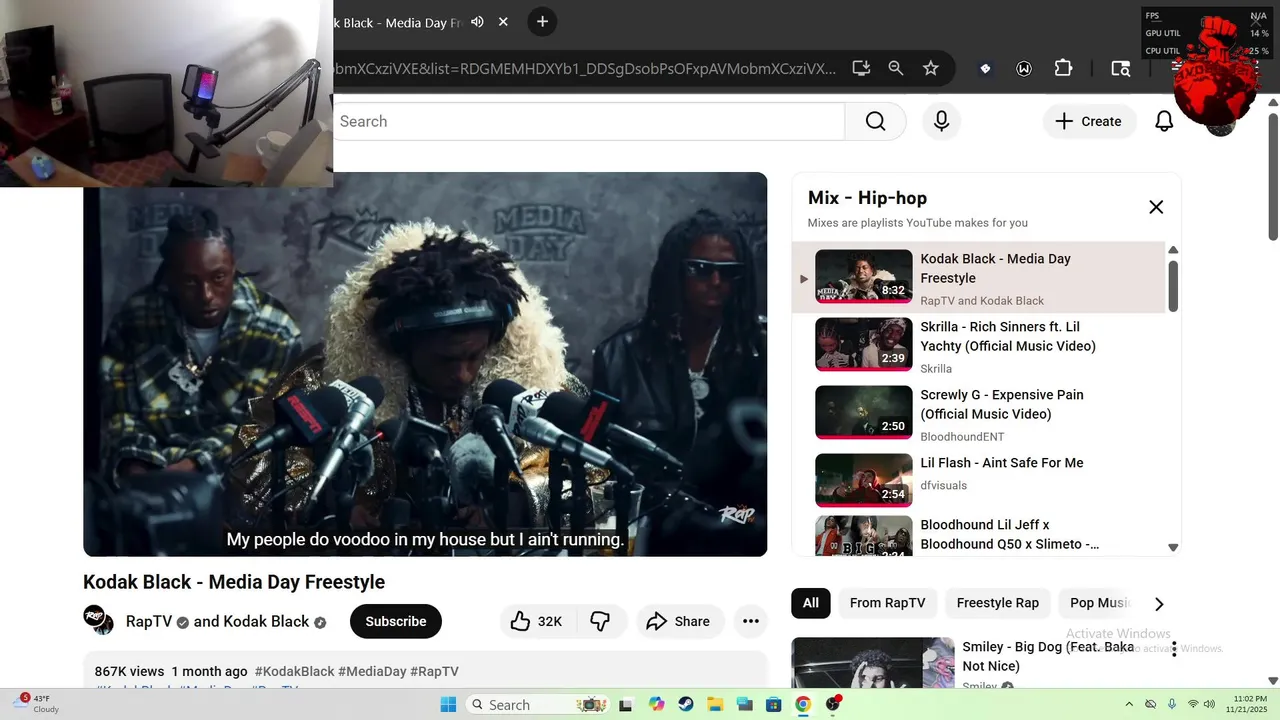Open the RapTV channel name link
Screen dimensions: 1280x720
pyautogui.click(x=148, y=622)
